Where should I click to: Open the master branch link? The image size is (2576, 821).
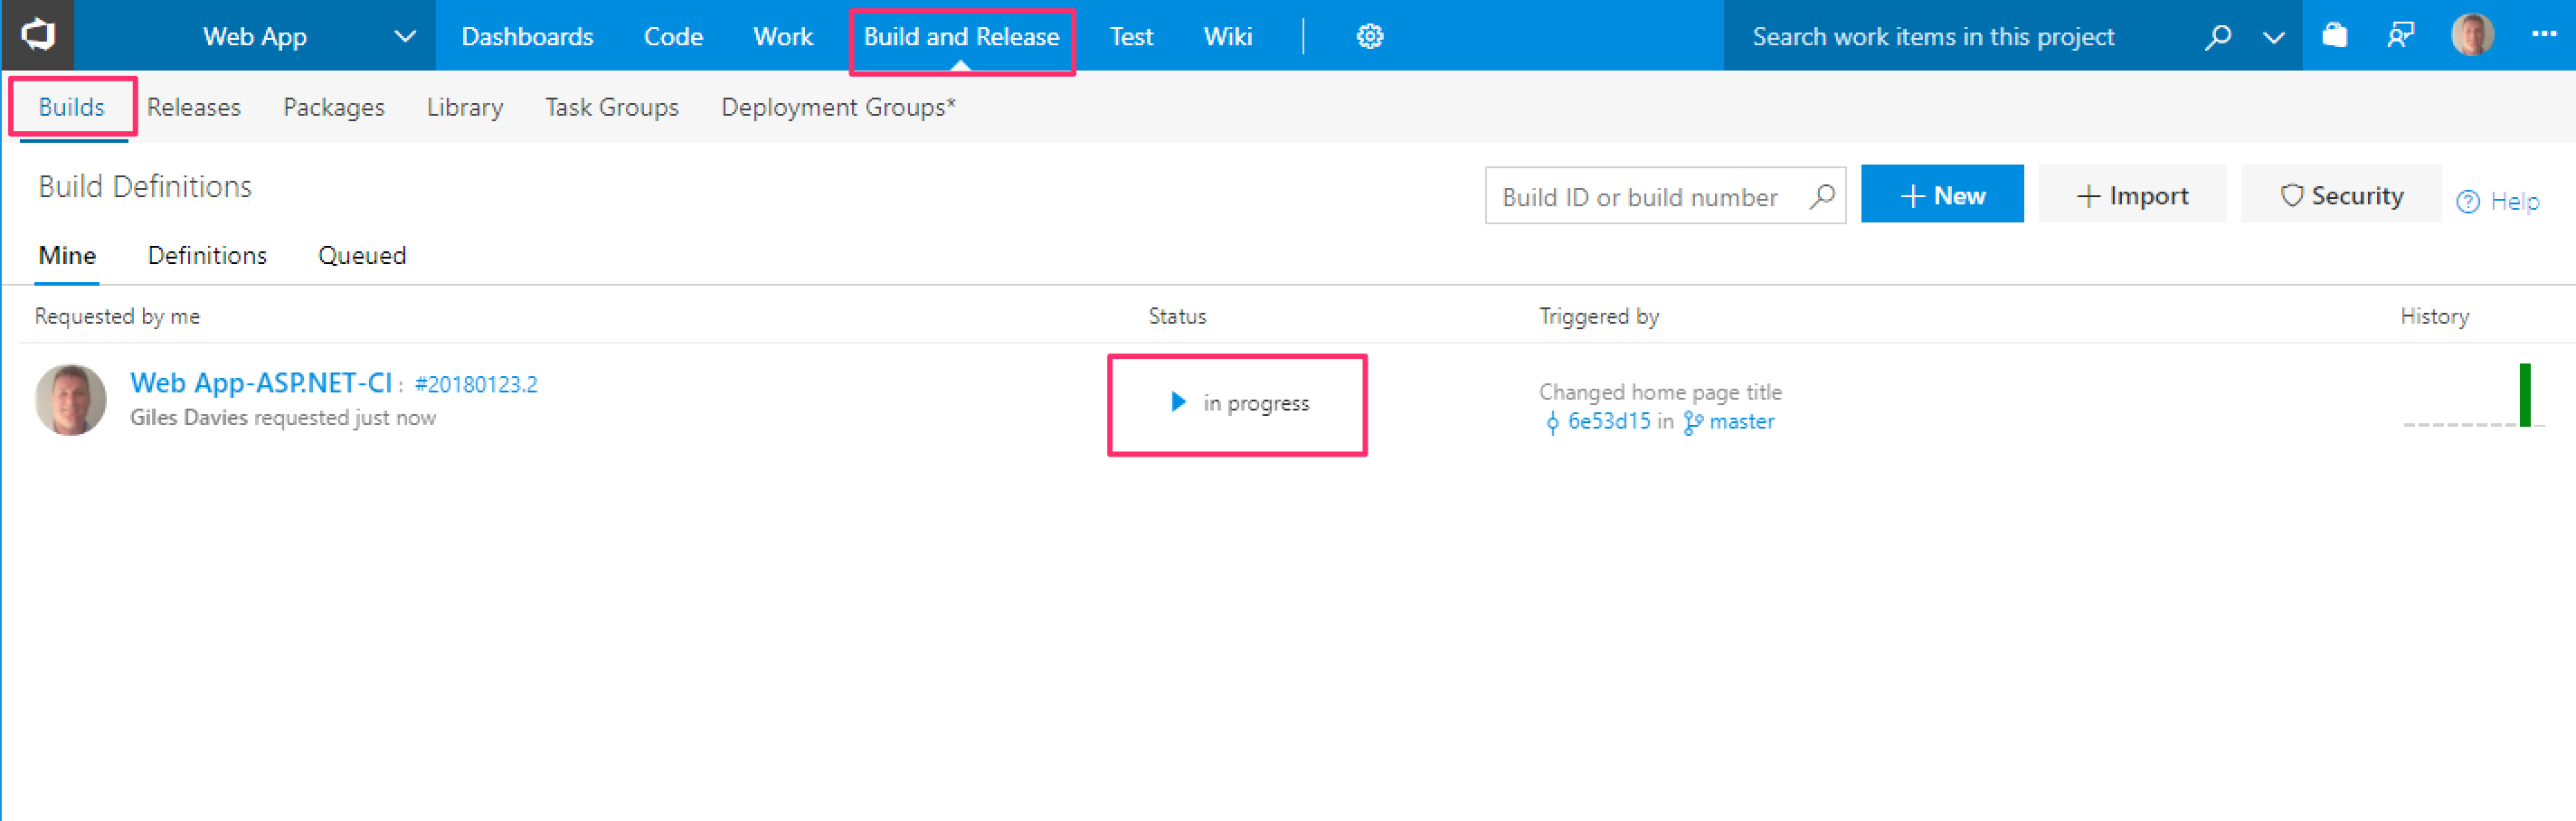1741,421
